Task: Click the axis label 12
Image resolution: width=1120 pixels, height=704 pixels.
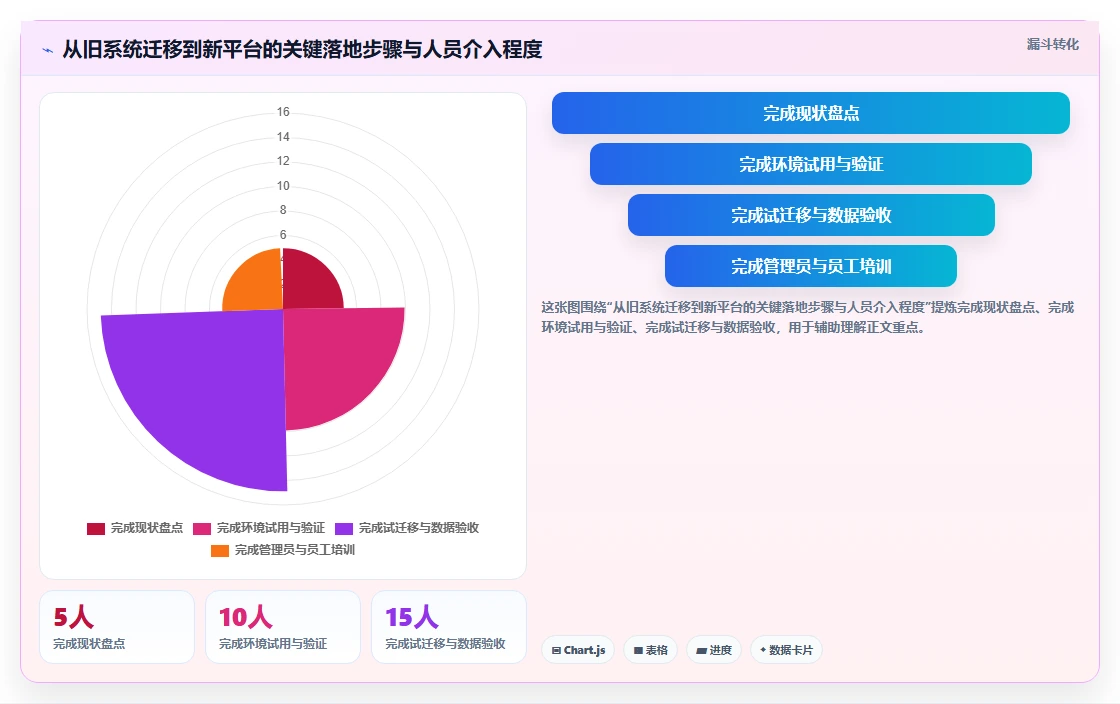Action: point(283,161)
